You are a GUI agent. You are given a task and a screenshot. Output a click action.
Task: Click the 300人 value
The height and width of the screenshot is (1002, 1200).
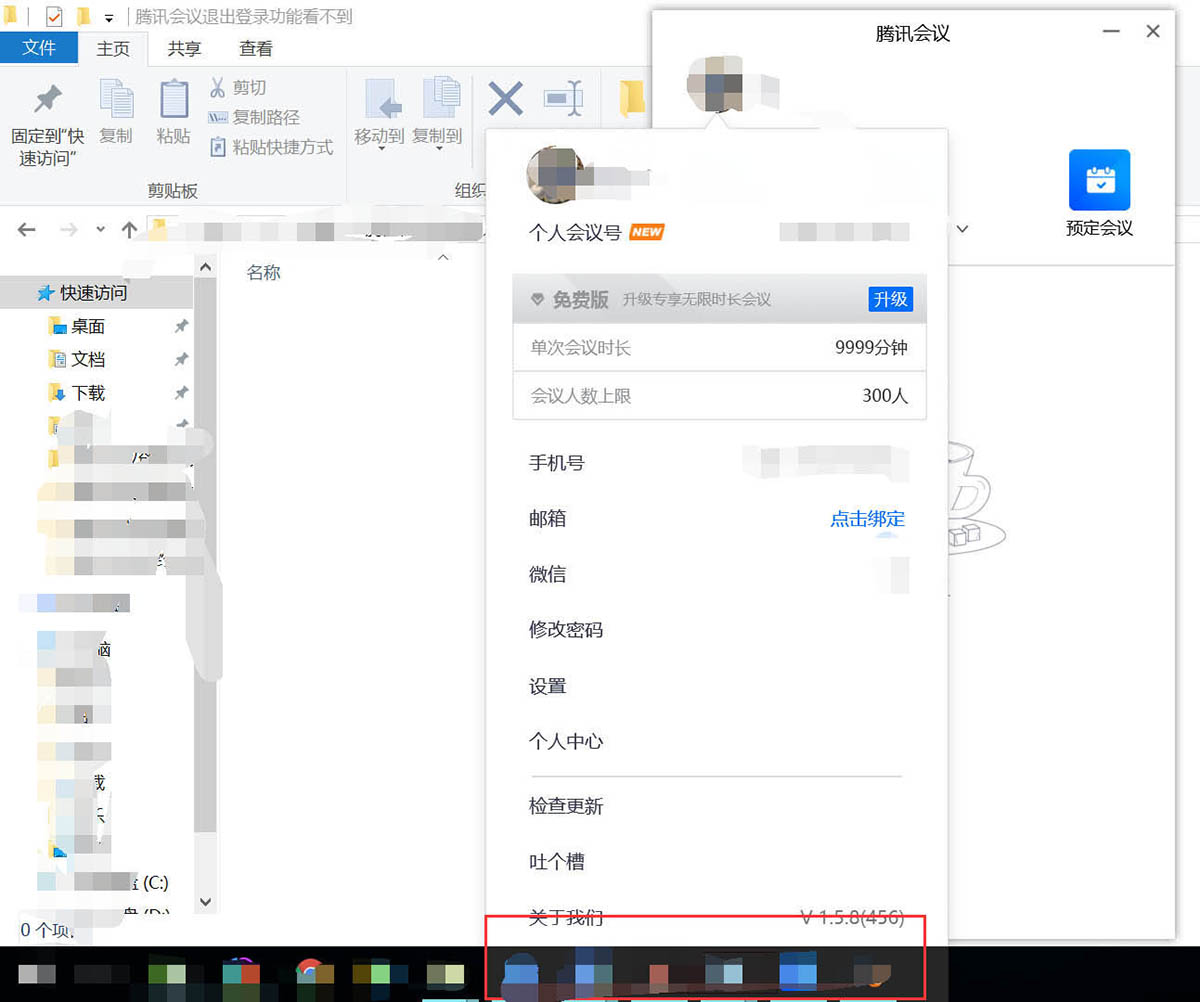click(885, 396)
